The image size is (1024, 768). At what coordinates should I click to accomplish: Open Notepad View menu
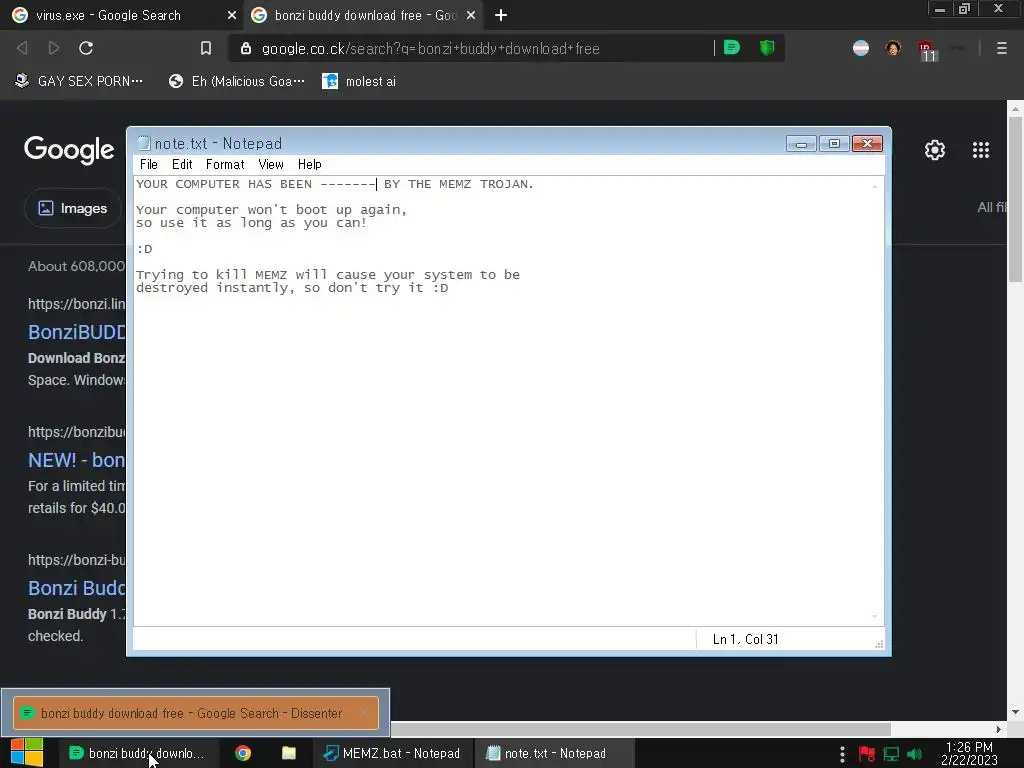270,165
